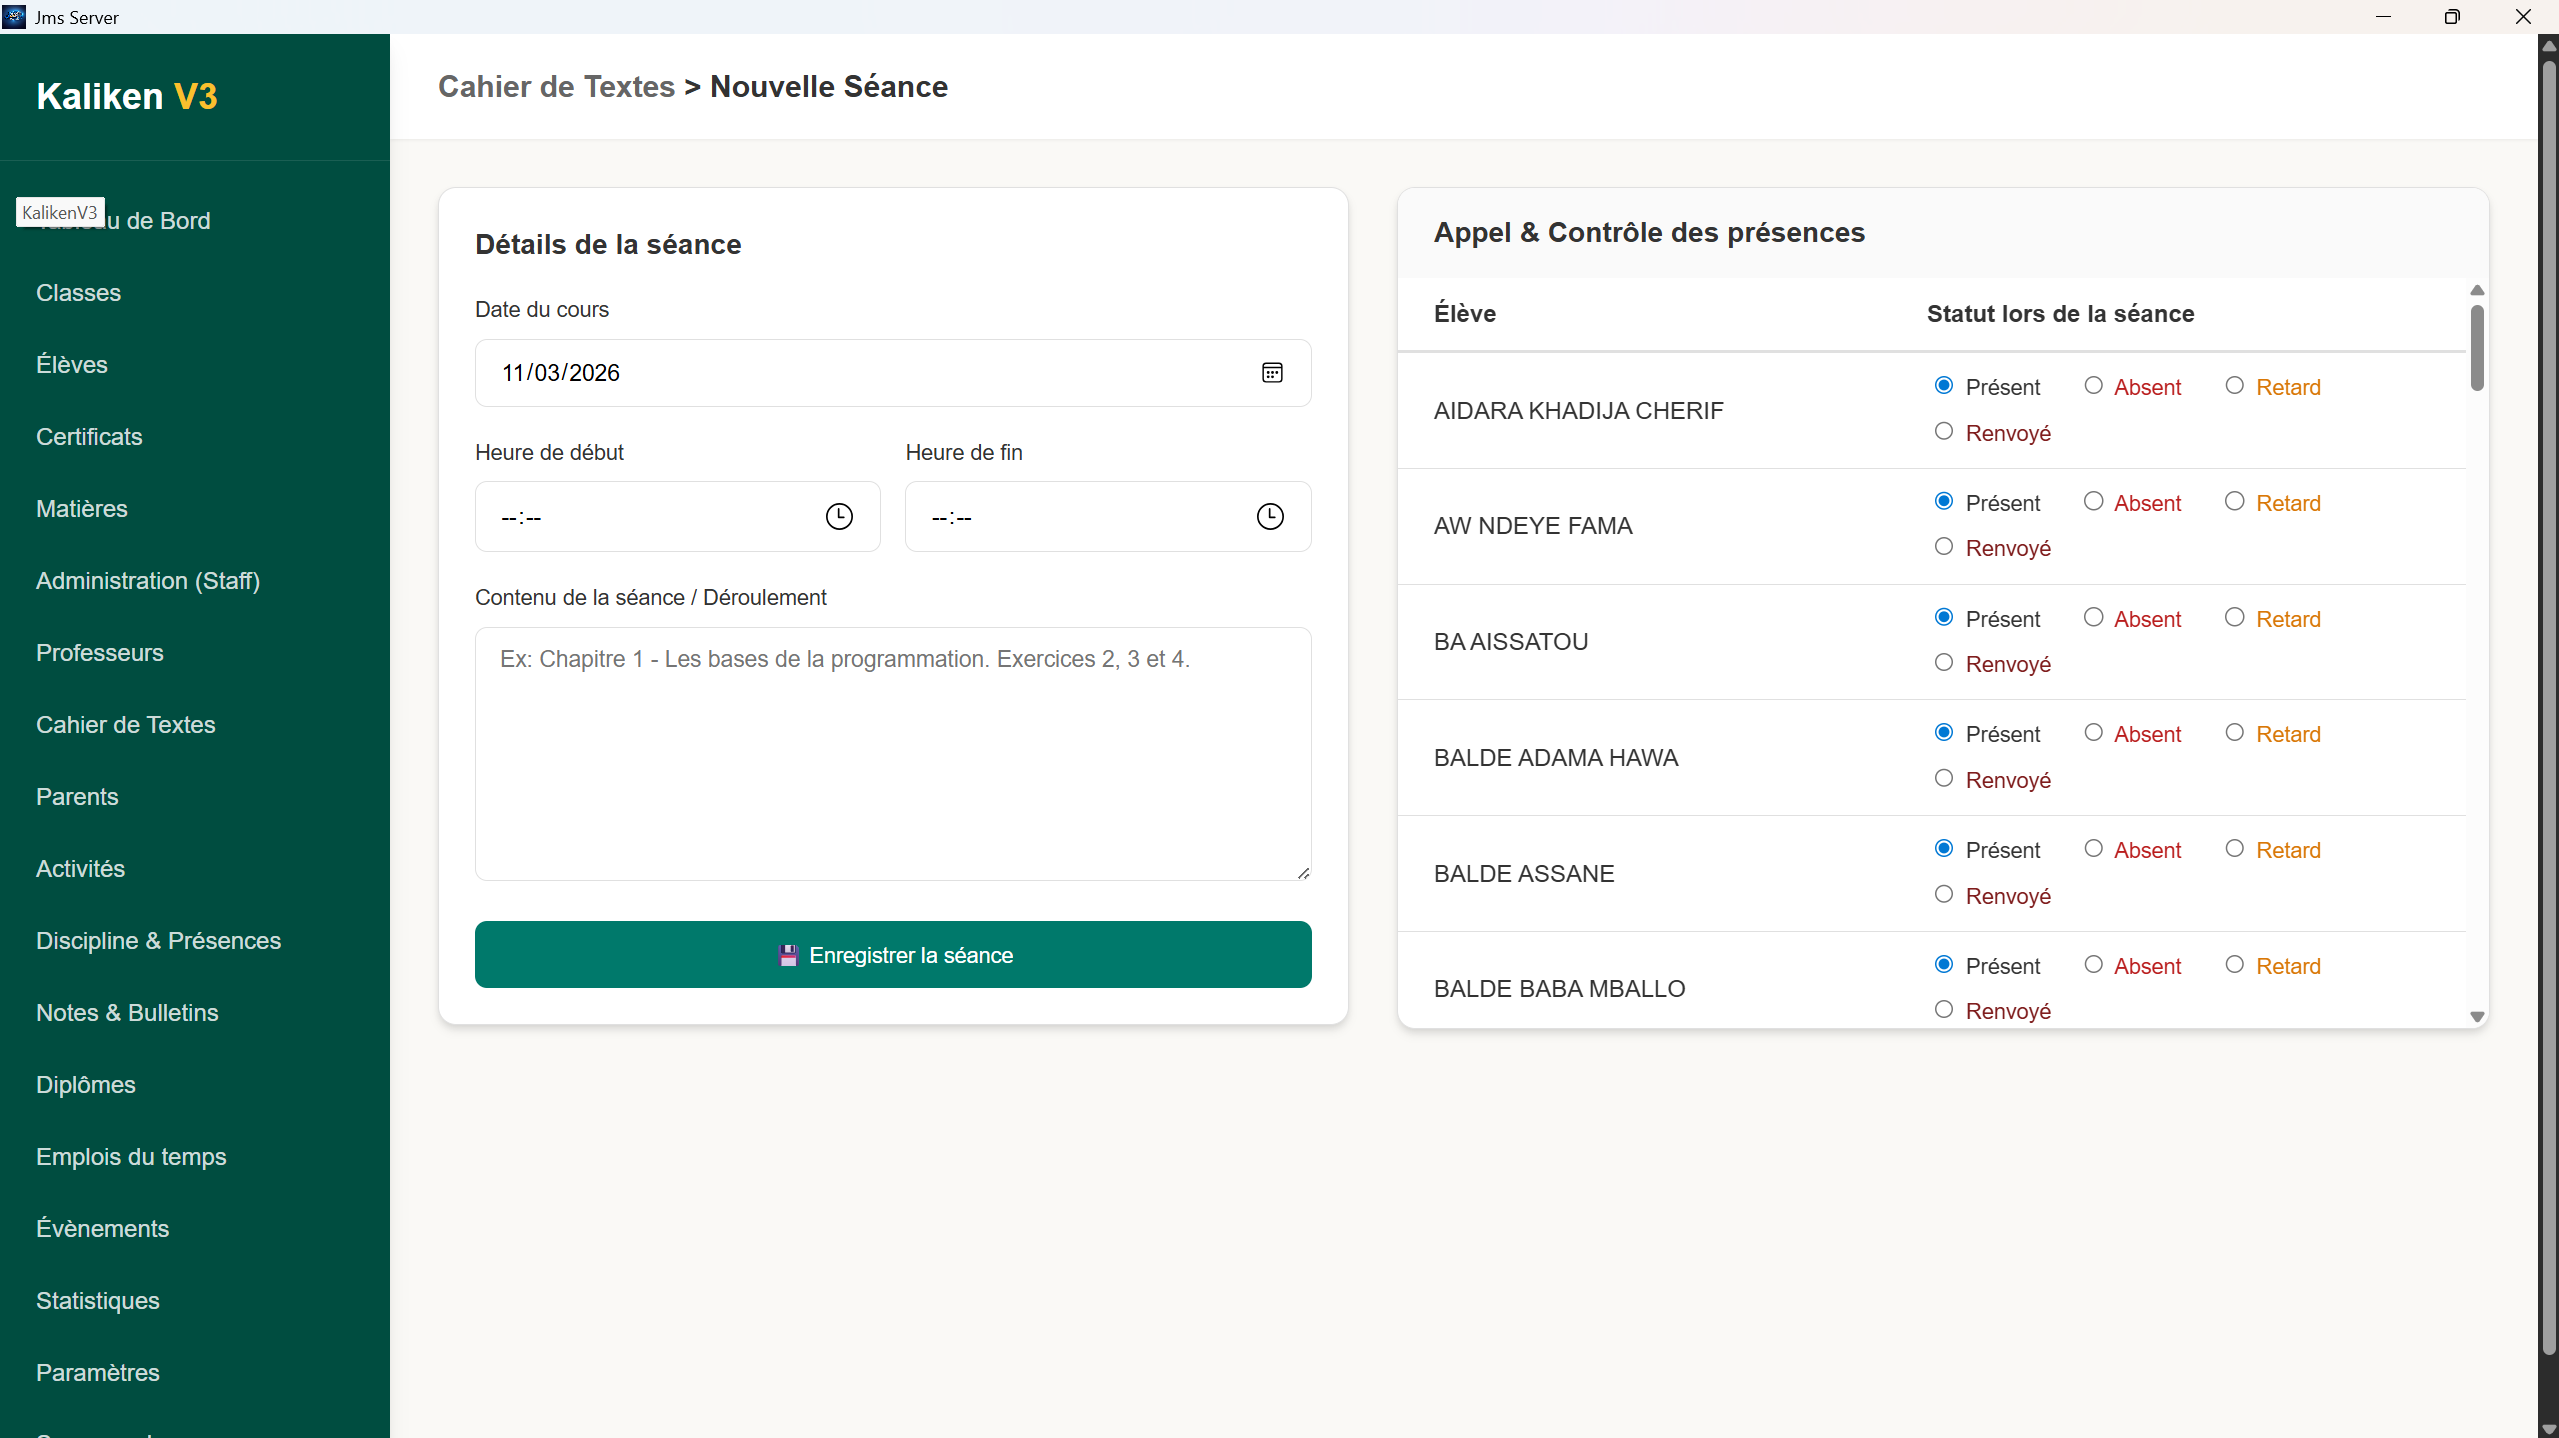This screenshot has width=2559, height=1438.
Task: Open Discipline & Présences in sidebar
Action: [158, 941]
